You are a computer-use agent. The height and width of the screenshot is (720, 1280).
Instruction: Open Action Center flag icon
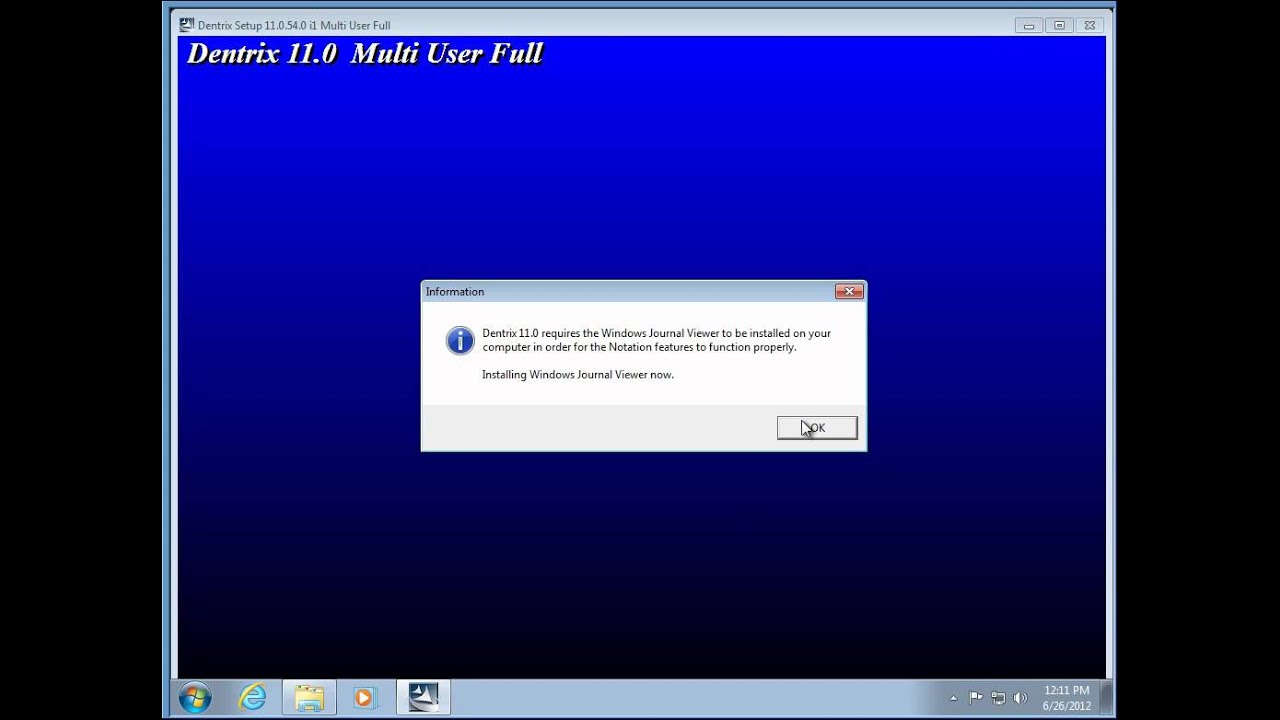coord(975,698)
